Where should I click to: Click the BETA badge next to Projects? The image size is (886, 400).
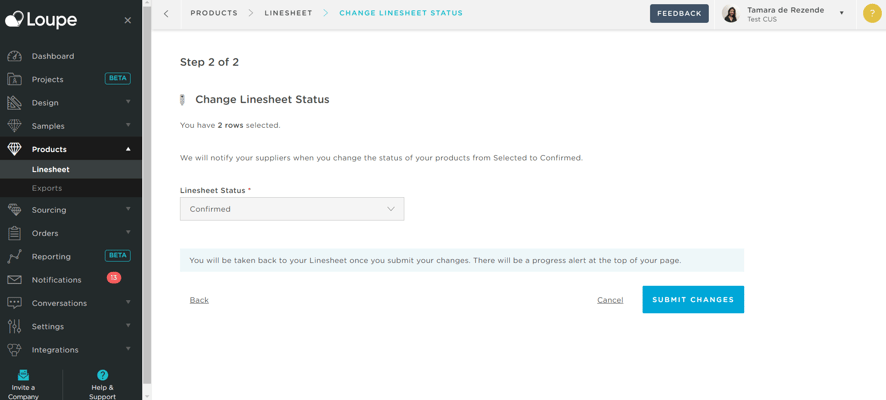click(x=118, y=79)
